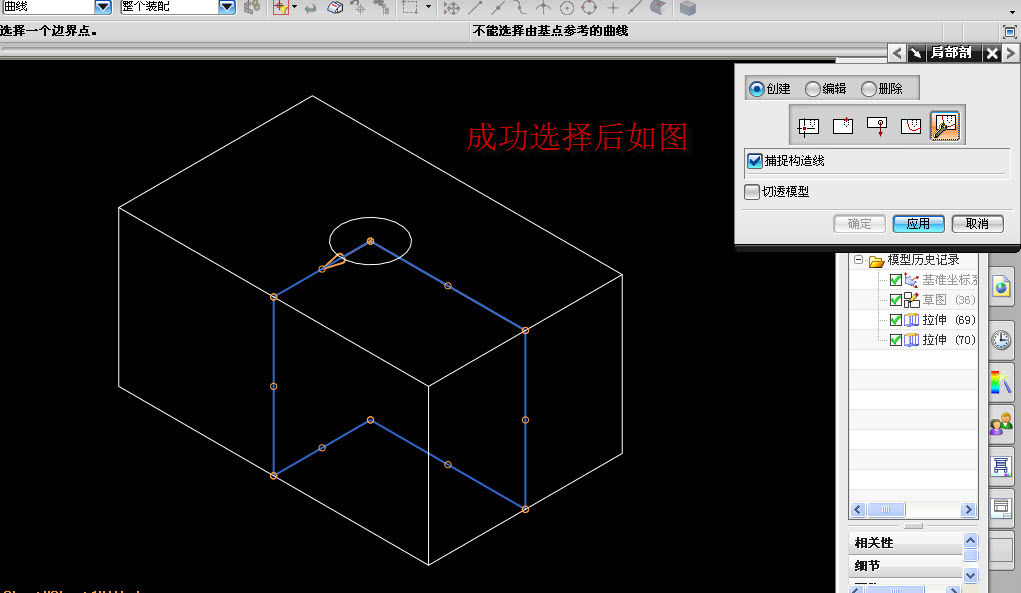Click the modify boundary curves wrench icon
The image size is (1021, 593).
click(945, 126)
